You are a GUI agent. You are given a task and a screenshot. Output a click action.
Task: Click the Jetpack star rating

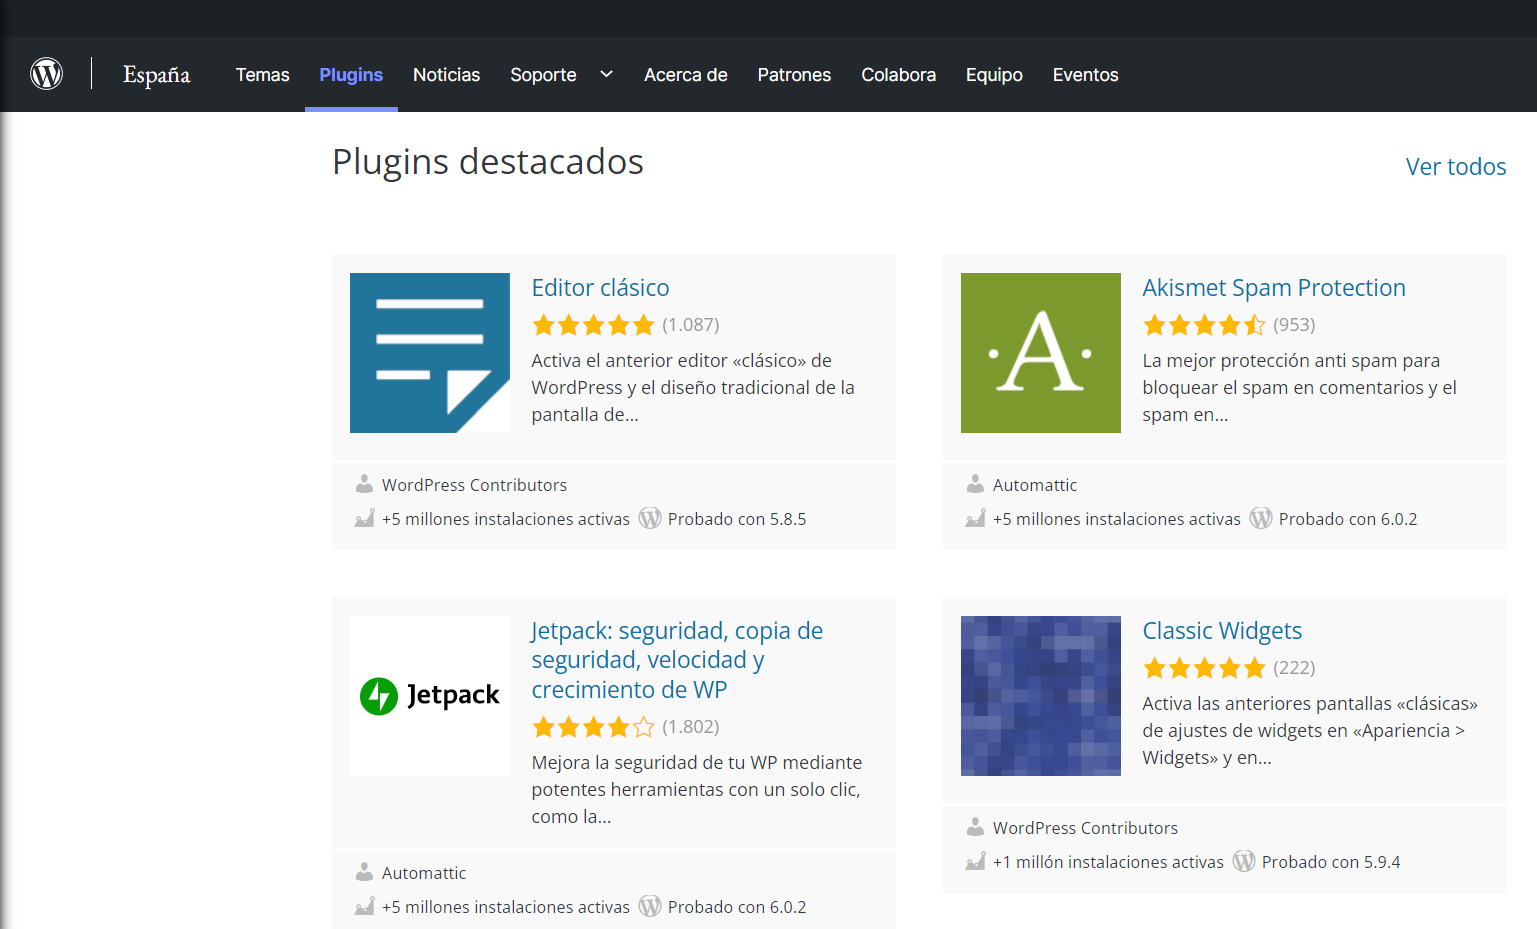click(593, 727)
